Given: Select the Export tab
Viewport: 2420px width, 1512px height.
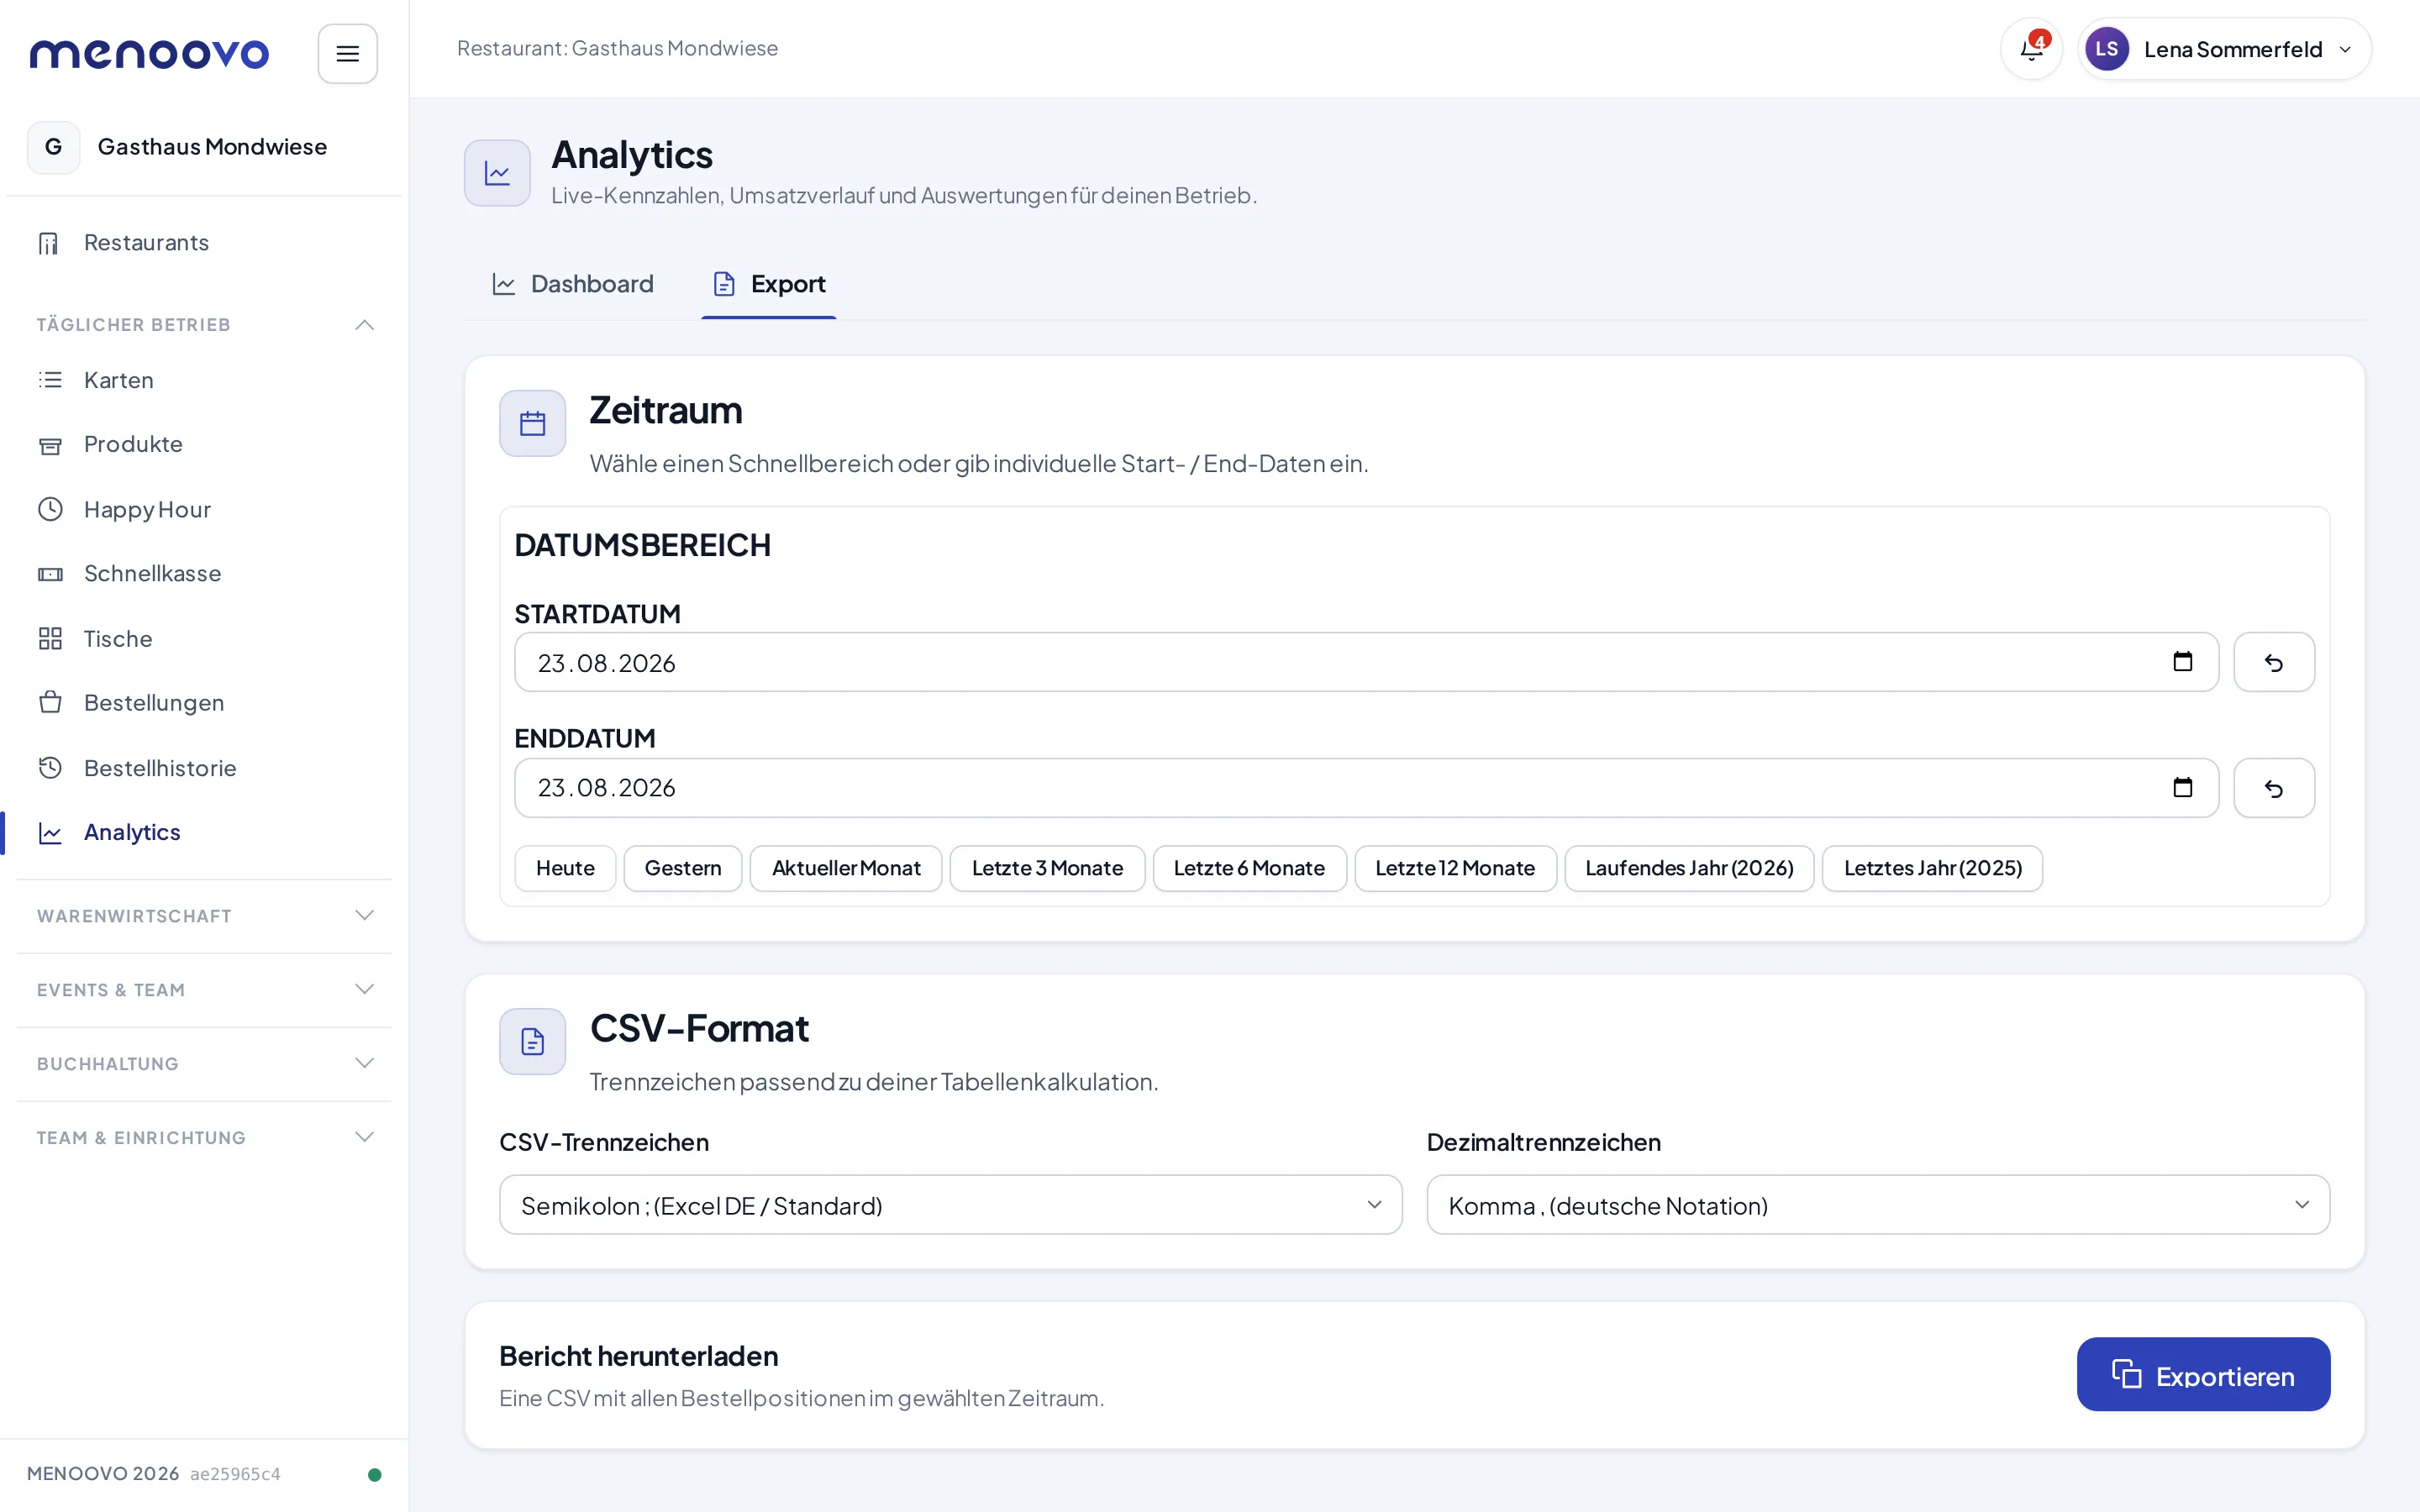Looking at the screenshot, I should point(768,284).
